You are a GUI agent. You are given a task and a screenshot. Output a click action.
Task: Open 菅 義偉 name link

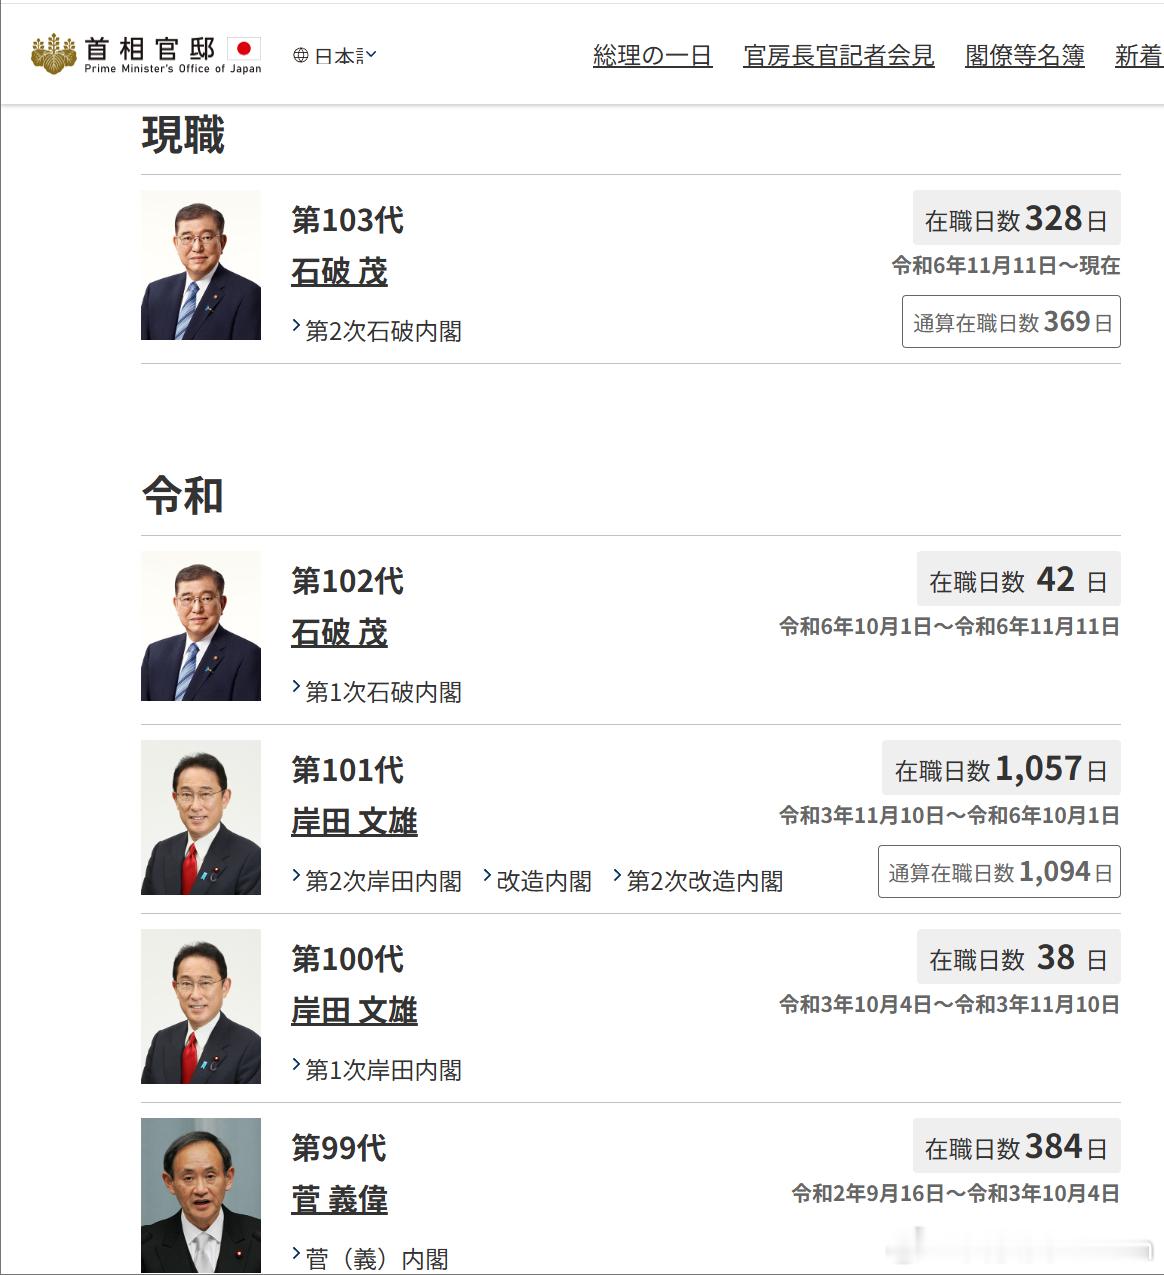coord(339,1200)
